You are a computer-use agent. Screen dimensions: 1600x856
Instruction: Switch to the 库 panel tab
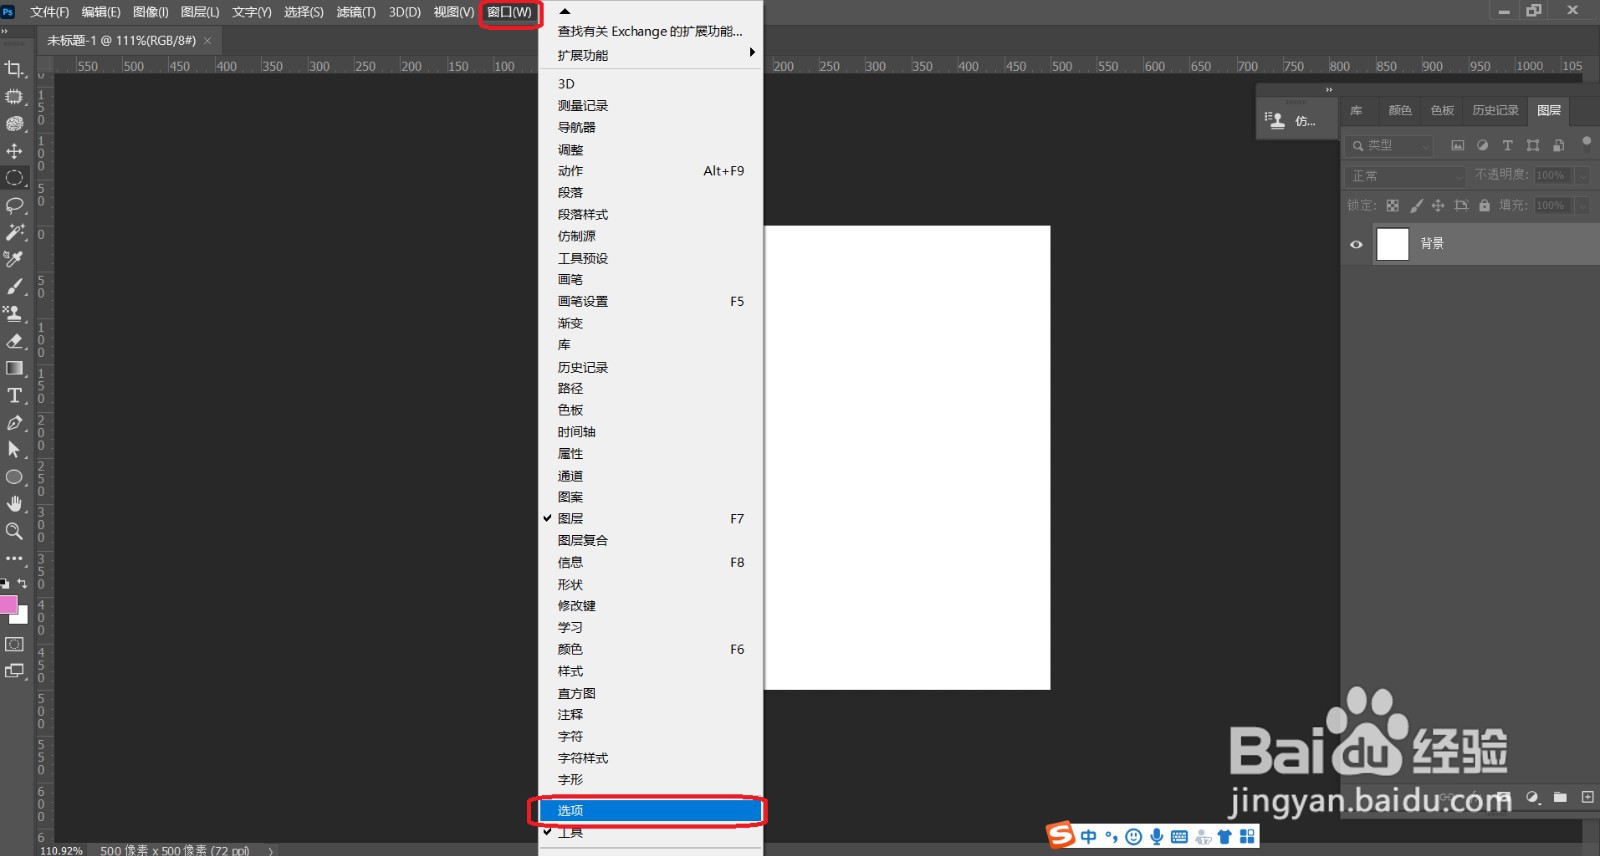pyautogui.click(x=1356, y=110)
